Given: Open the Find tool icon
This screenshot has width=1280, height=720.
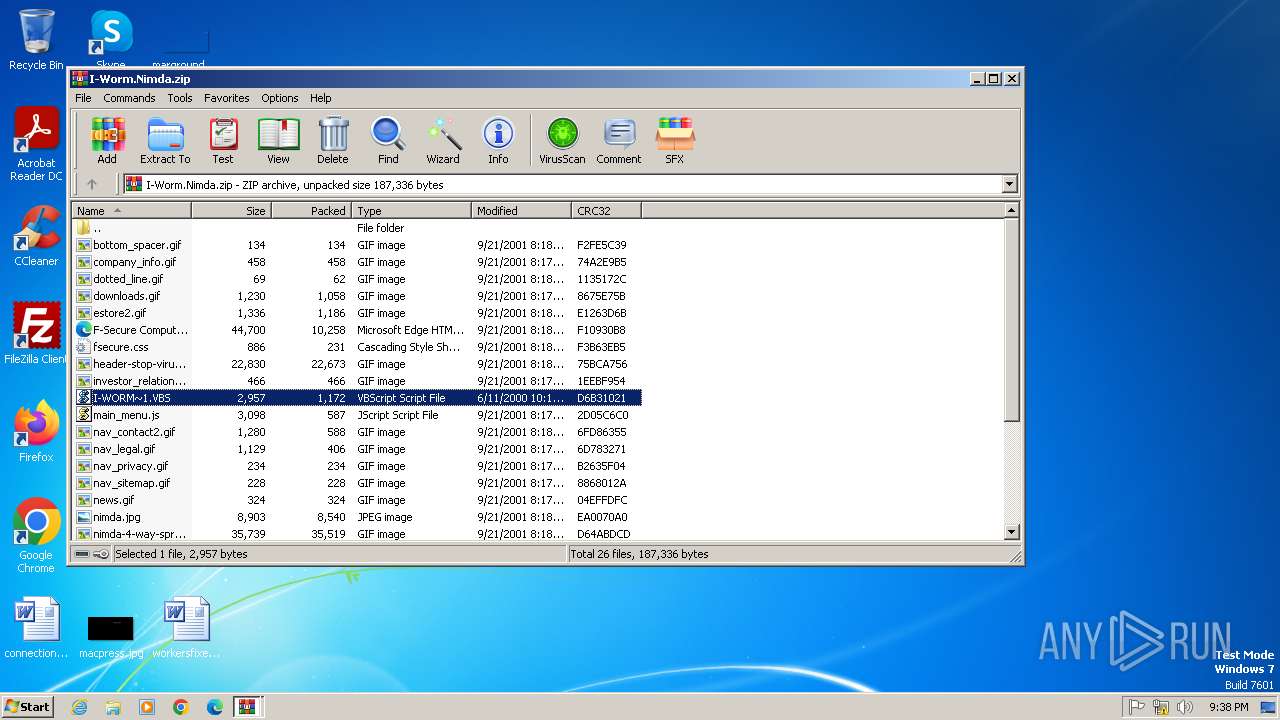Looking at the screenshot, I should click(x=388, y=140).
